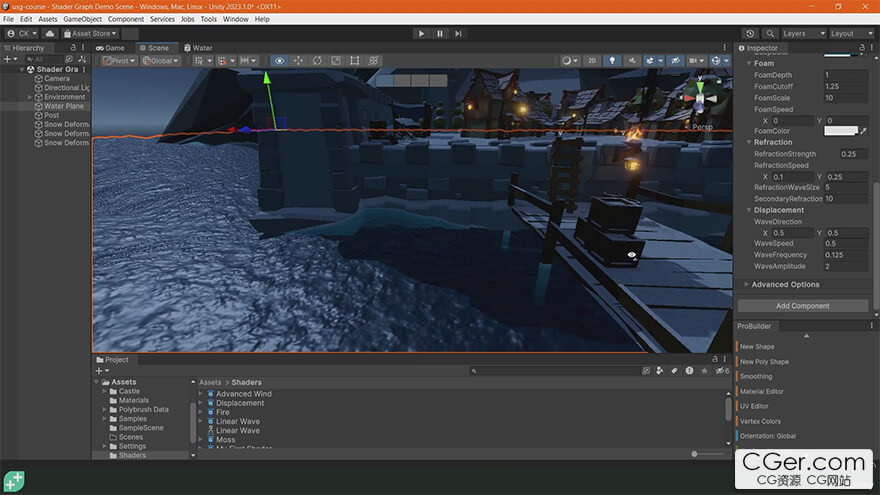Switch to the Game tab

coord(111,48)
